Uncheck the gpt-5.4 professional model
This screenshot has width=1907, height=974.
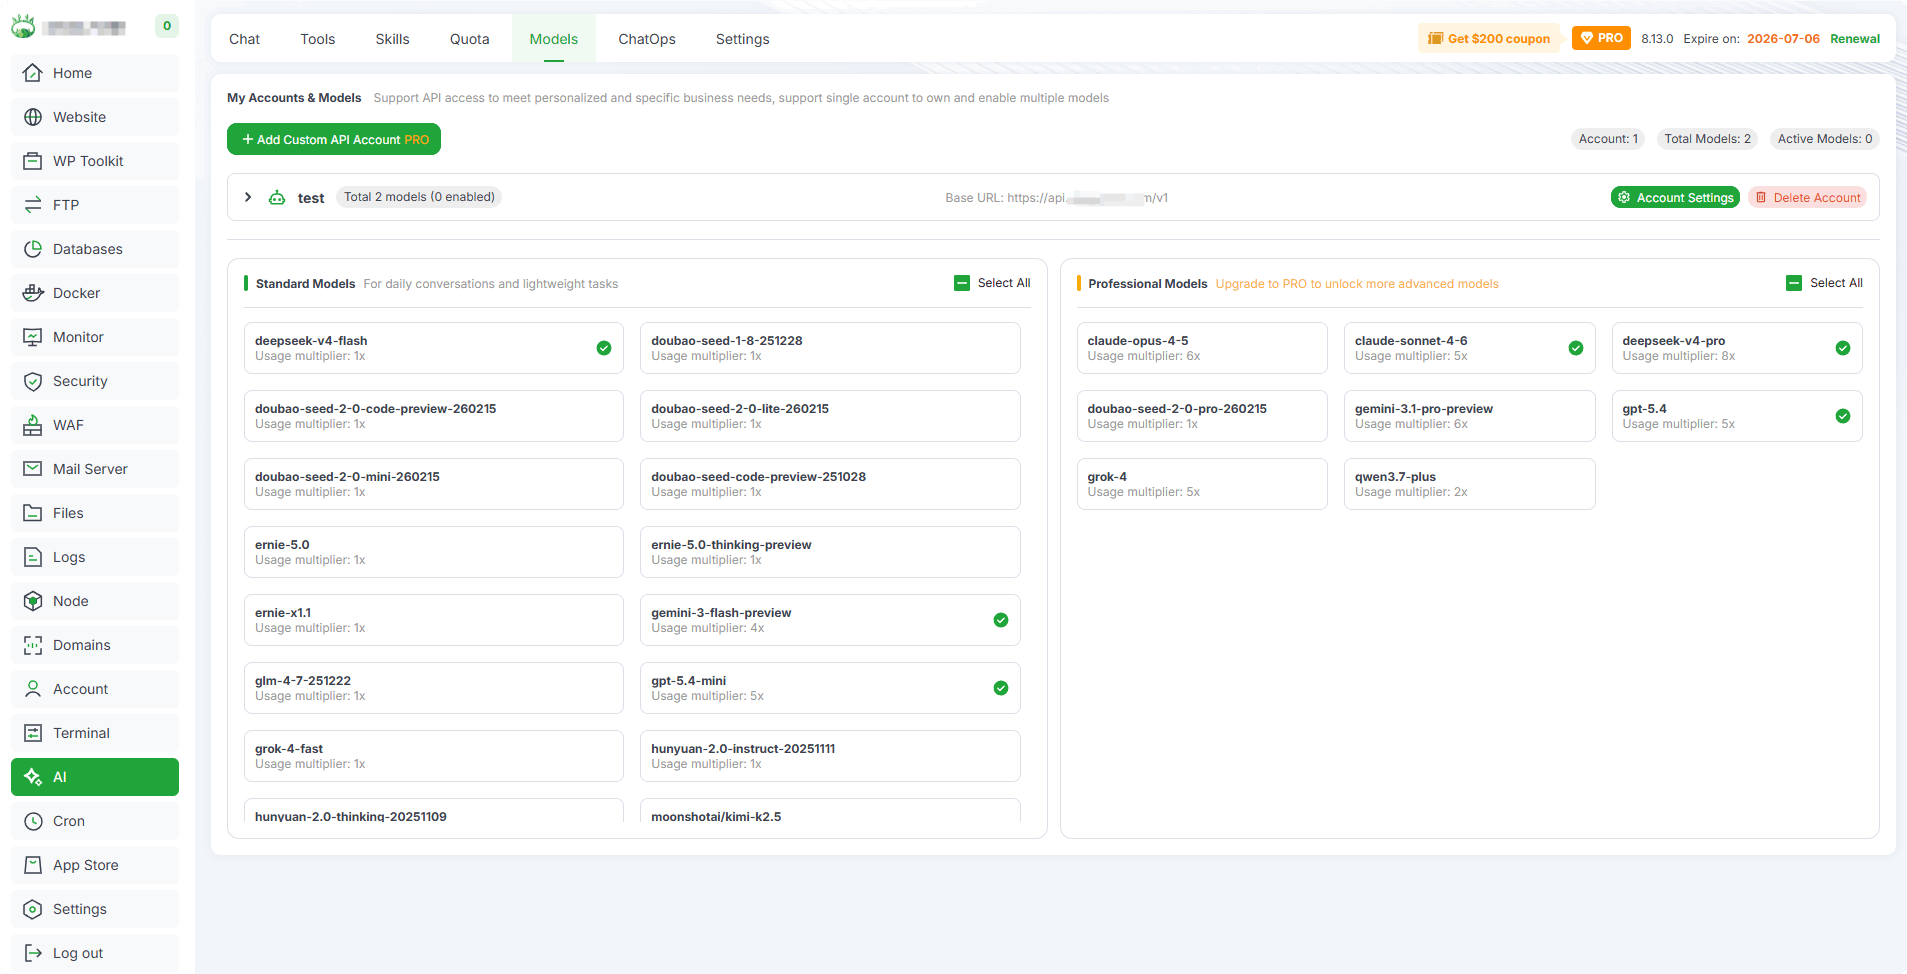(x=1843, y=416)
